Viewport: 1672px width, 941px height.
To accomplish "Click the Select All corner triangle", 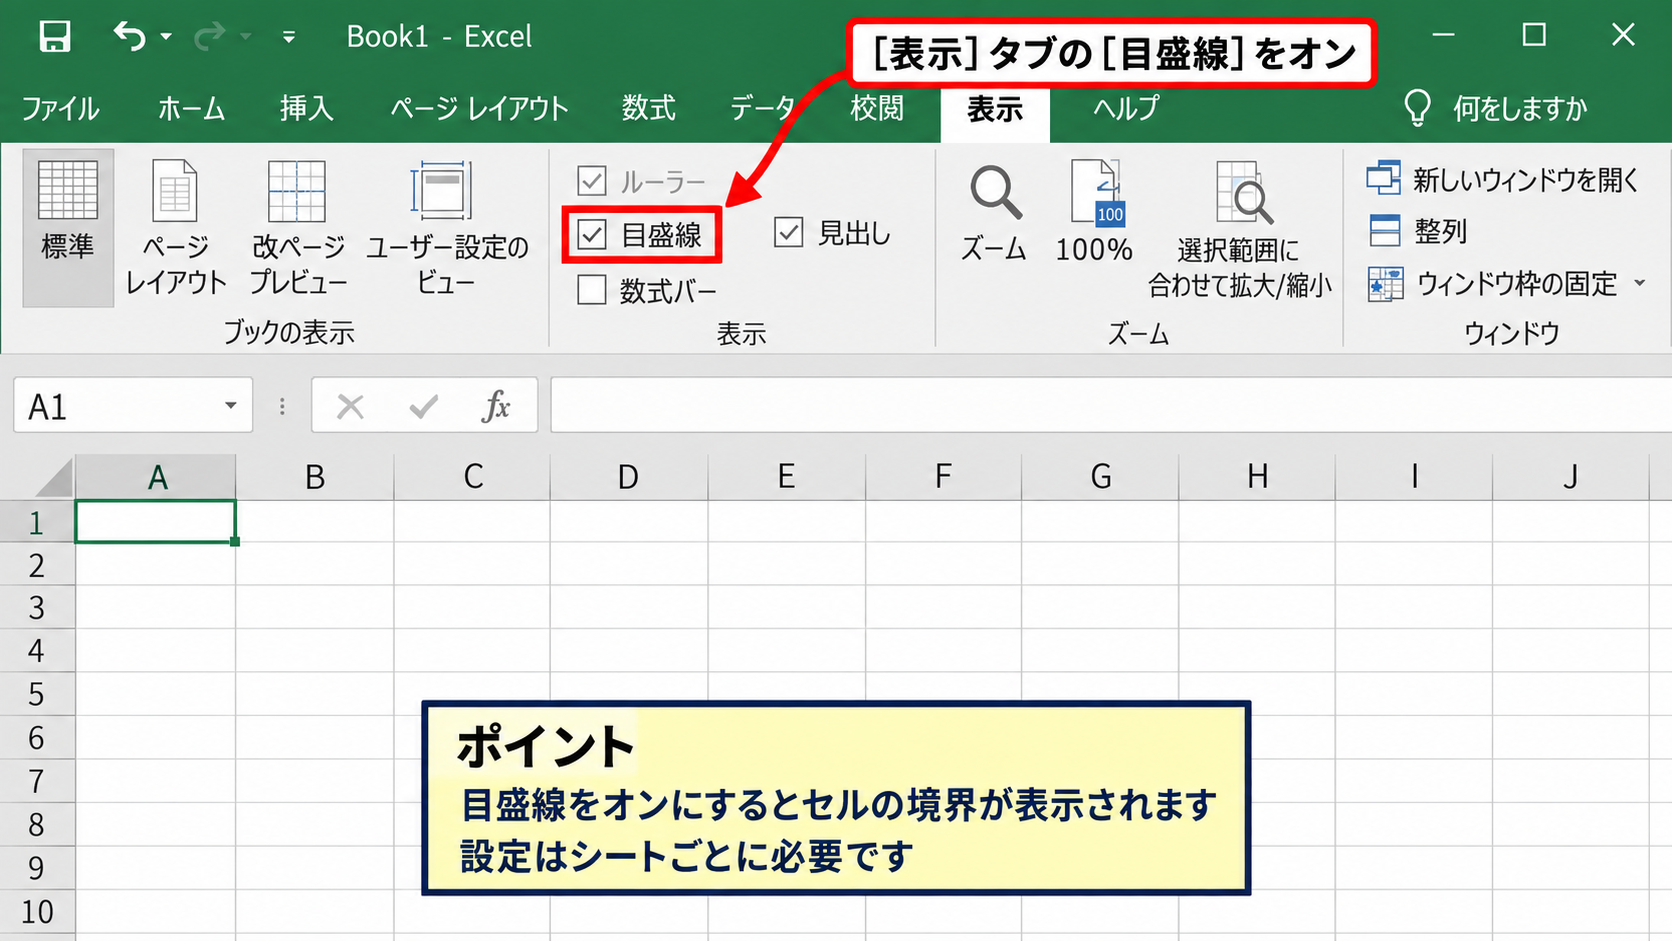I will point(55,478).
